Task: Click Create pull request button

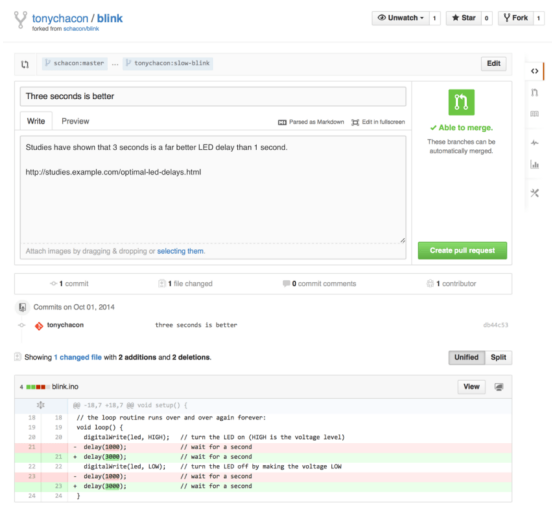Action: (462, 251)
